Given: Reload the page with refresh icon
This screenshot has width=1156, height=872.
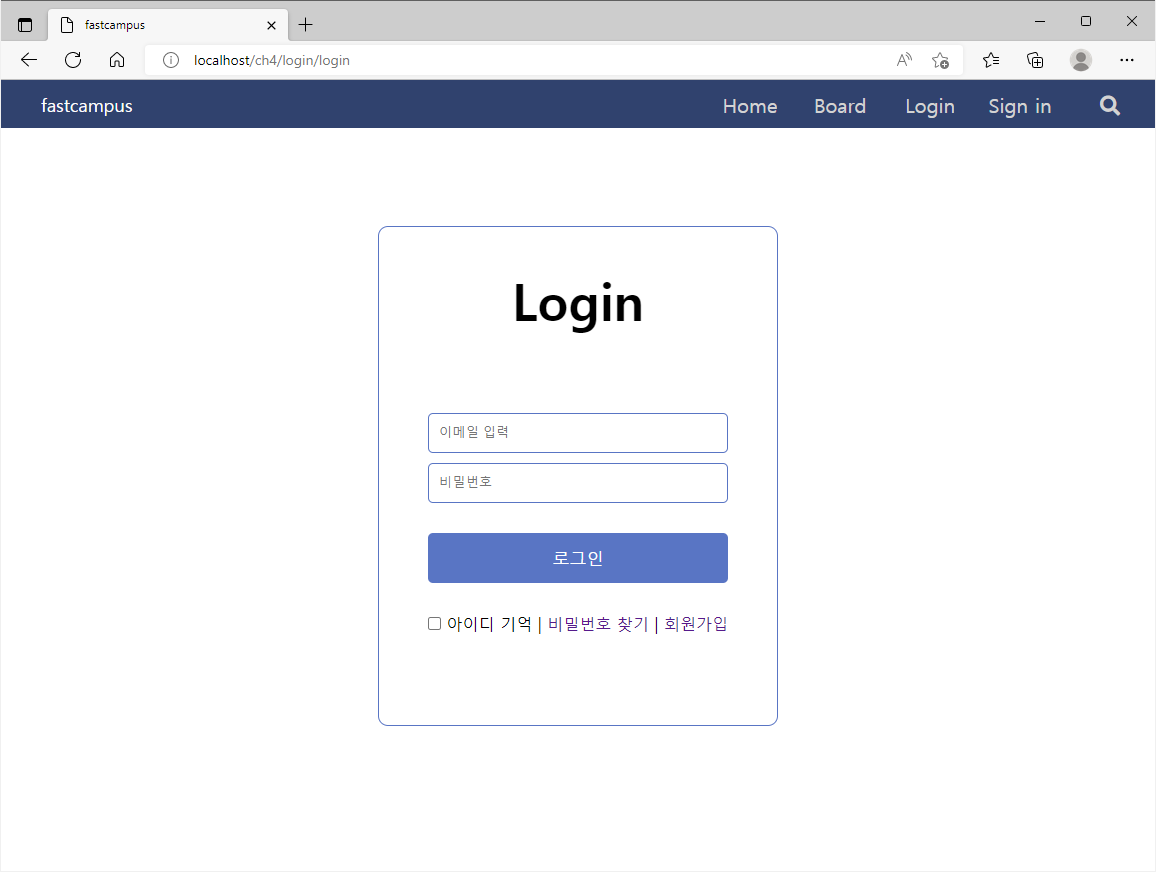Looking at the screenshot, I should click(73, 60).
